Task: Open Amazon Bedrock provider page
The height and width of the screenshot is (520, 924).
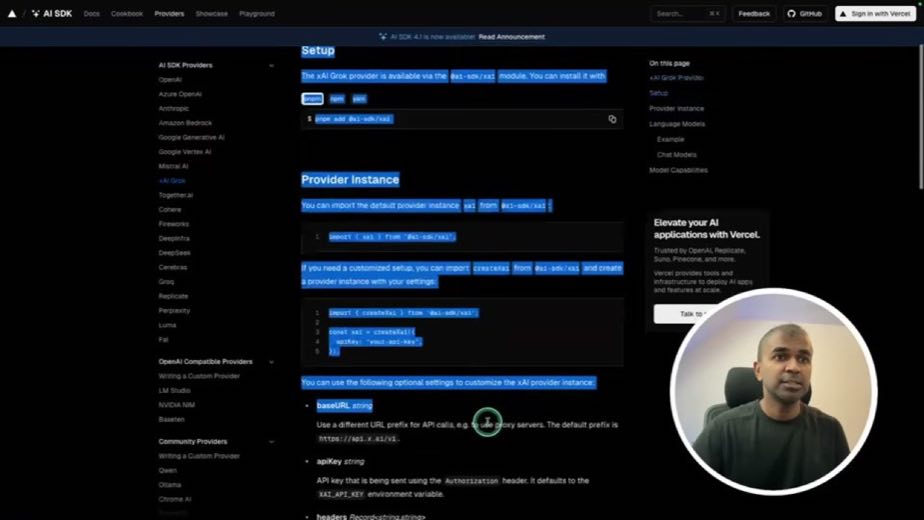Action: coord(185,123)
